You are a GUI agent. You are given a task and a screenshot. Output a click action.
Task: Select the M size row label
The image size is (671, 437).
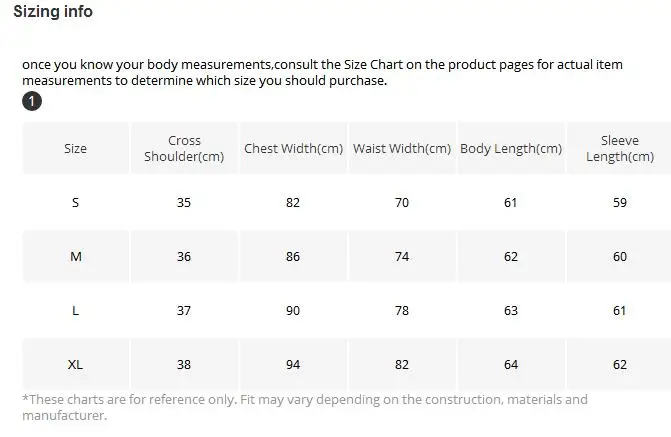click(76, 256)
